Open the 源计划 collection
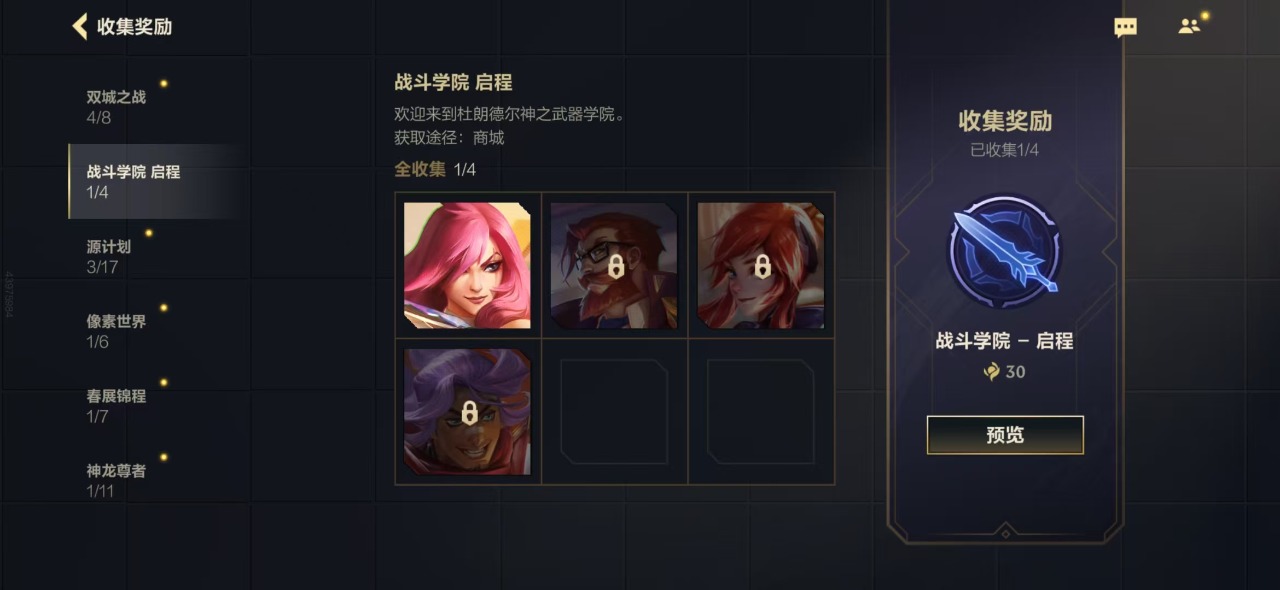Image resolution: width=1280 pixels, height=590 pixels. [x=153, y=256]
